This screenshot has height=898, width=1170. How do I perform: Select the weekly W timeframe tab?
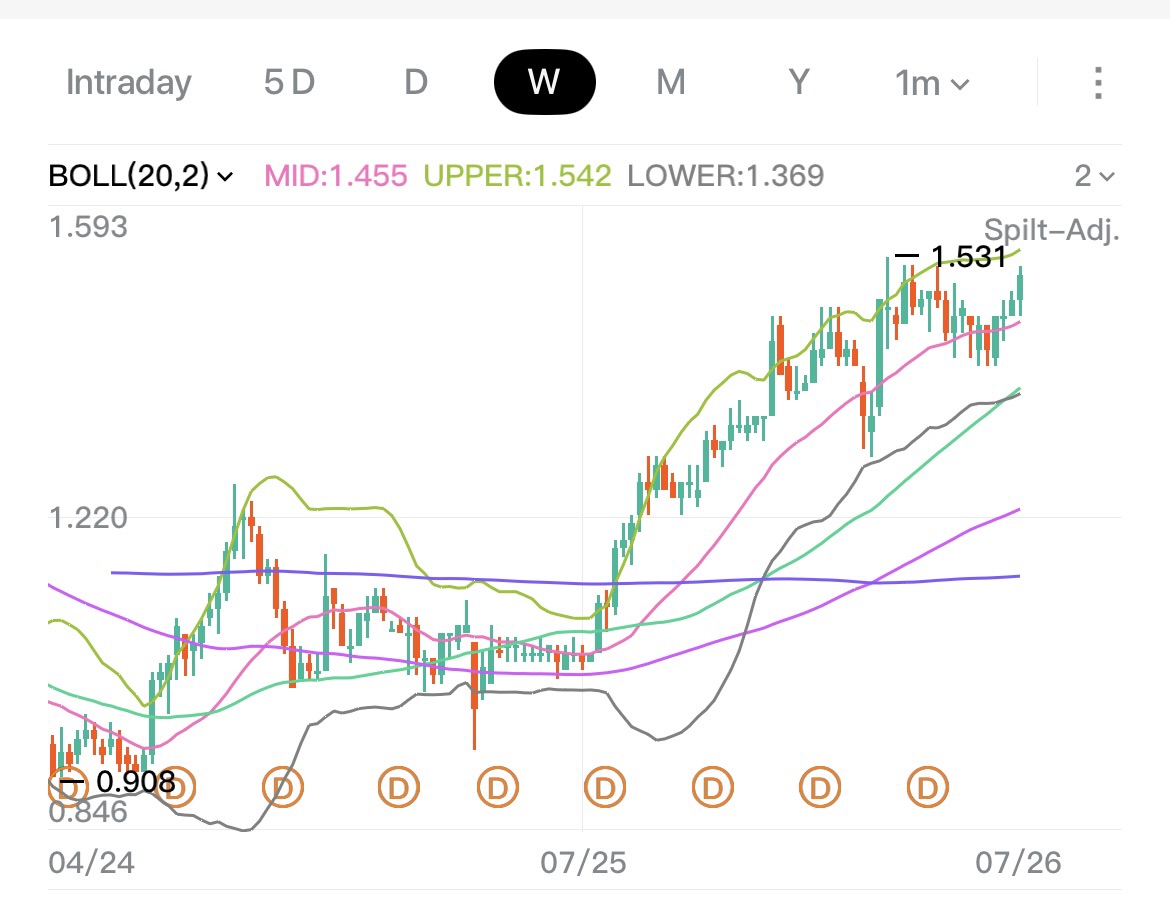pyautogui.click(x=545, y=82)
